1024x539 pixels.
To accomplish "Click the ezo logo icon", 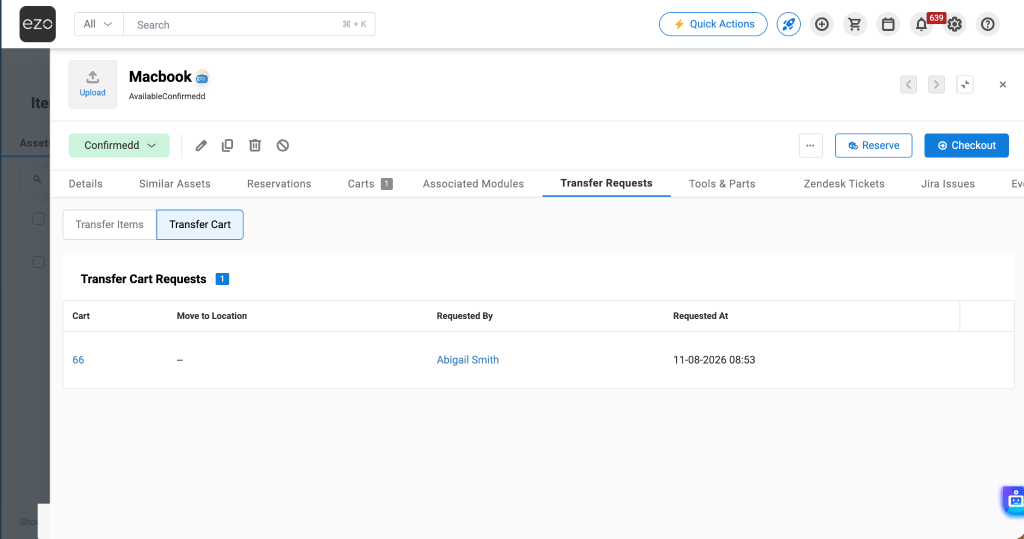I will click(37, 24).
